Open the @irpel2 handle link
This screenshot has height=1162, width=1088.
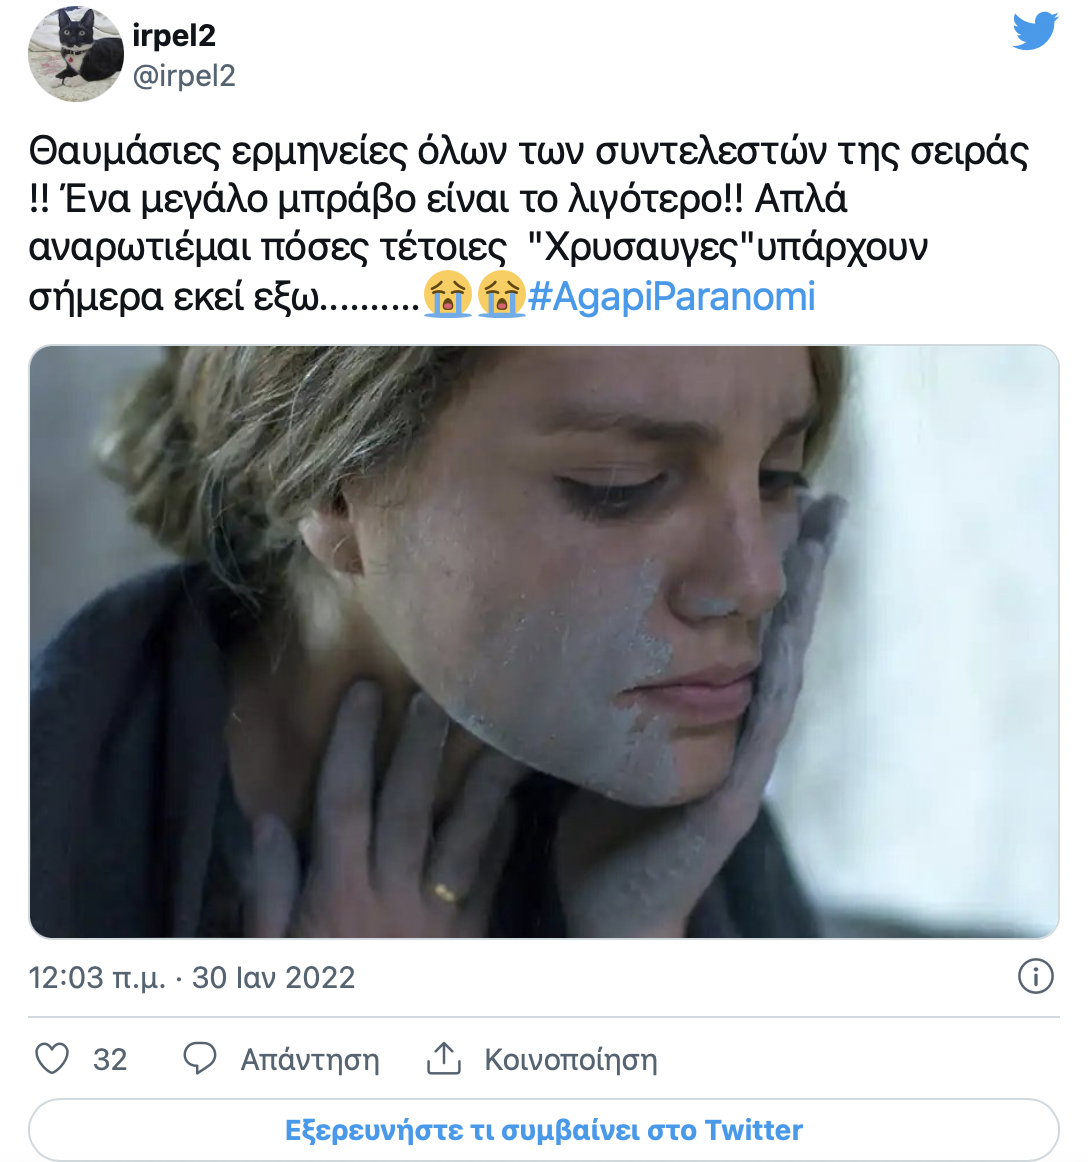tap(184, 76)
